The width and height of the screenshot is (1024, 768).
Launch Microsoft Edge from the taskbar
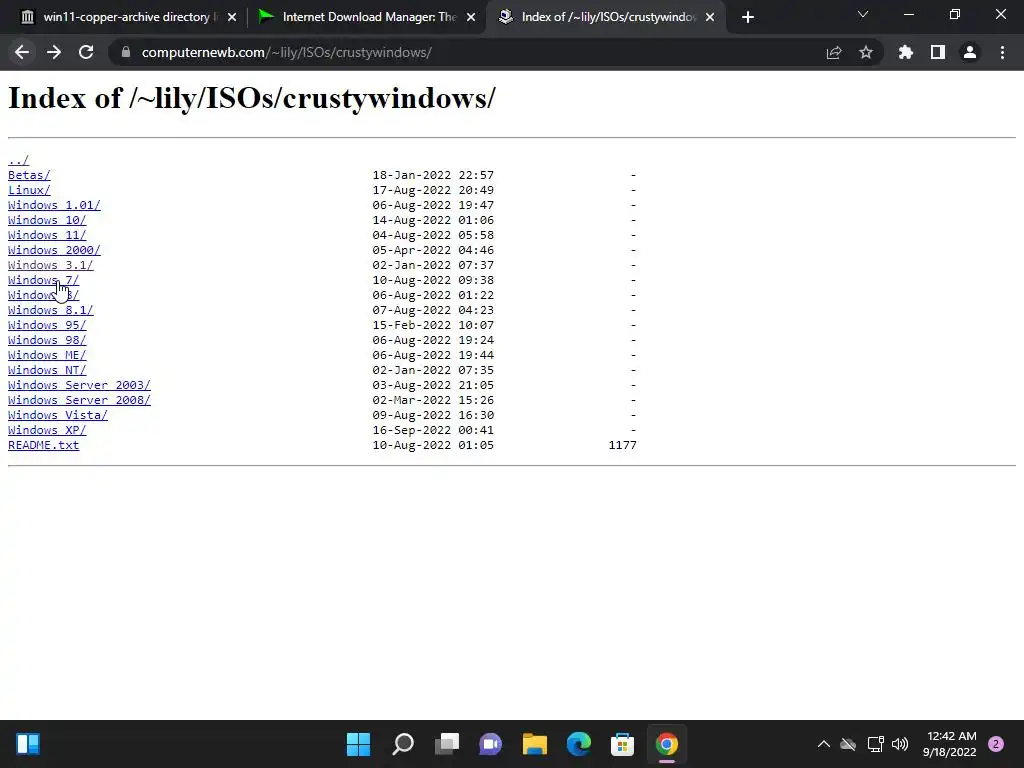[x=579, y=744]
